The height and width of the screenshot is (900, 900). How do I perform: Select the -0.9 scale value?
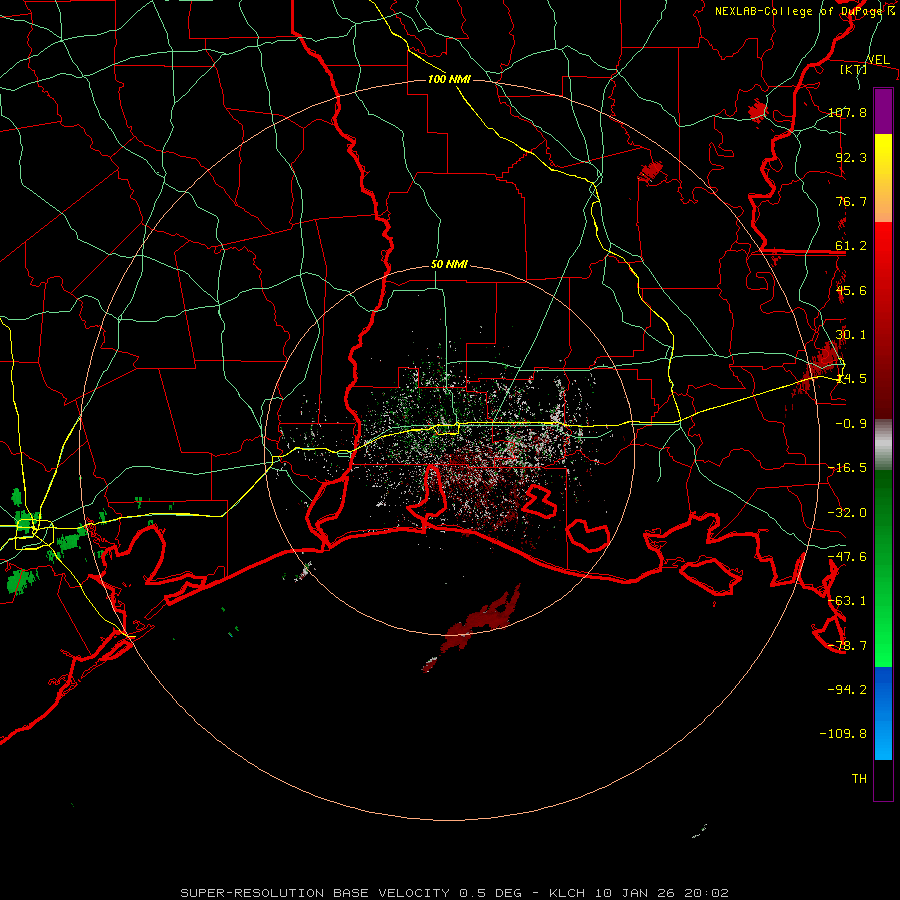pyautogui.click(x=851, y=424)
